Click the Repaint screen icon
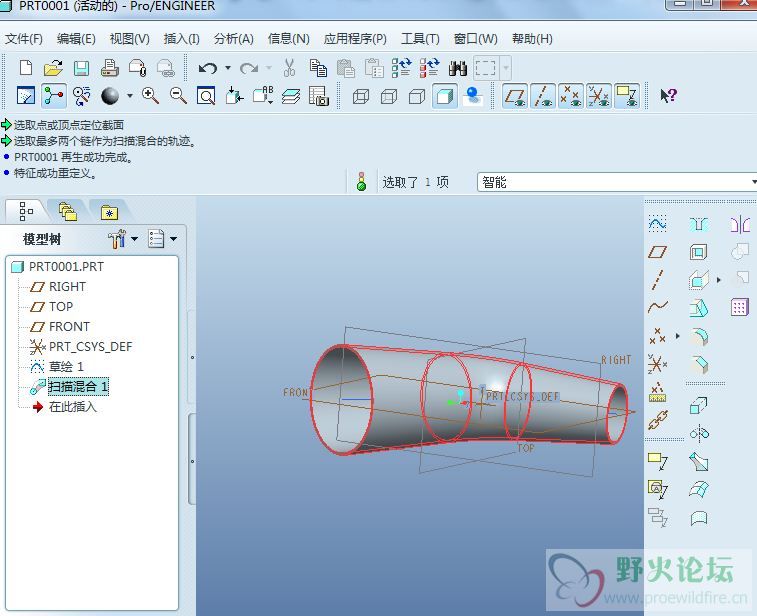This screenshot has height=616, width=757. pos(26,96)
